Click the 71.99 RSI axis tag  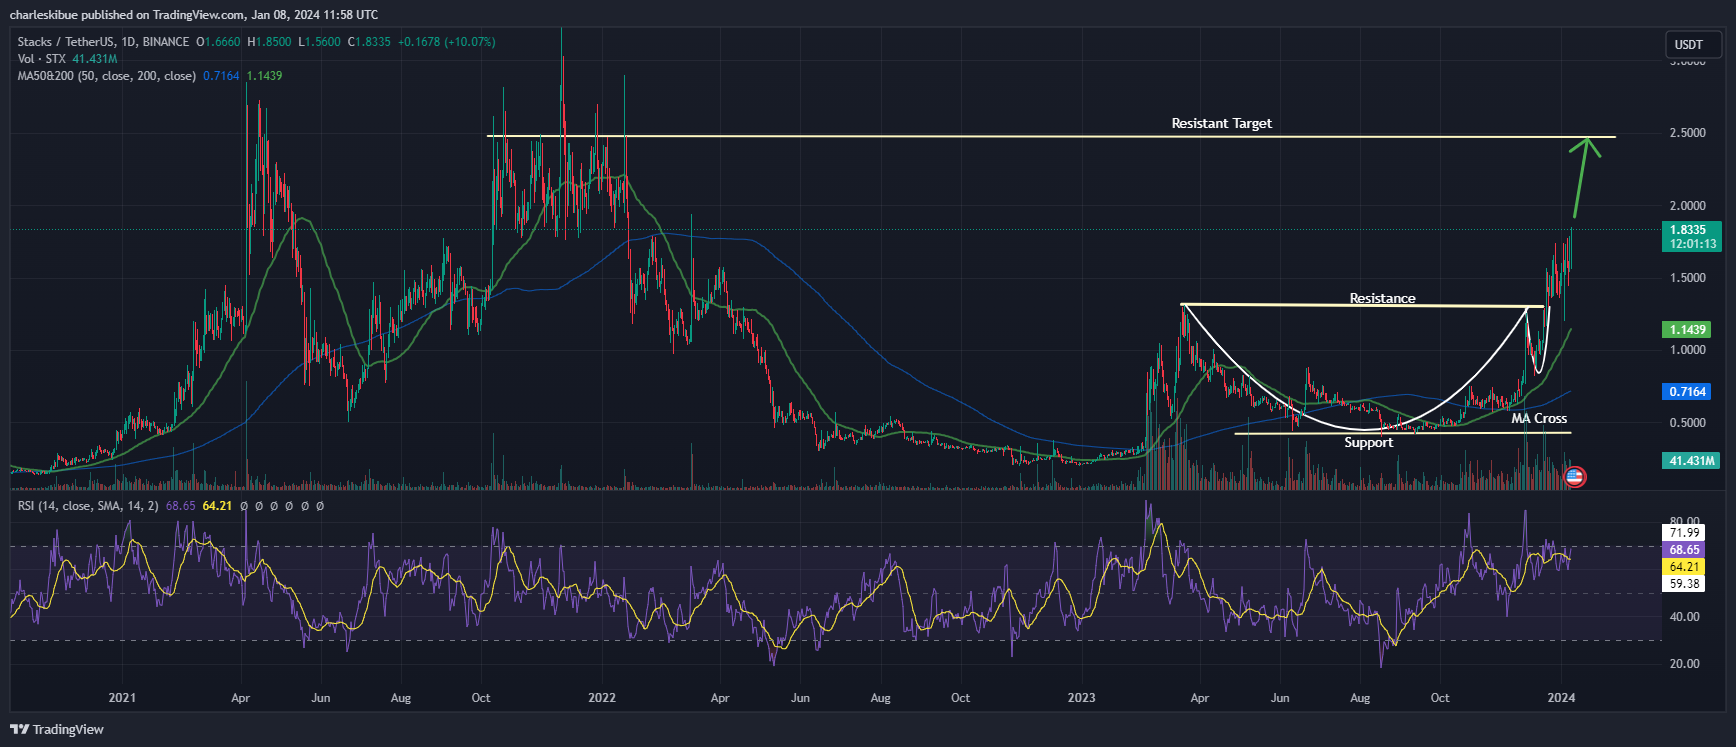pos(1684,533)
